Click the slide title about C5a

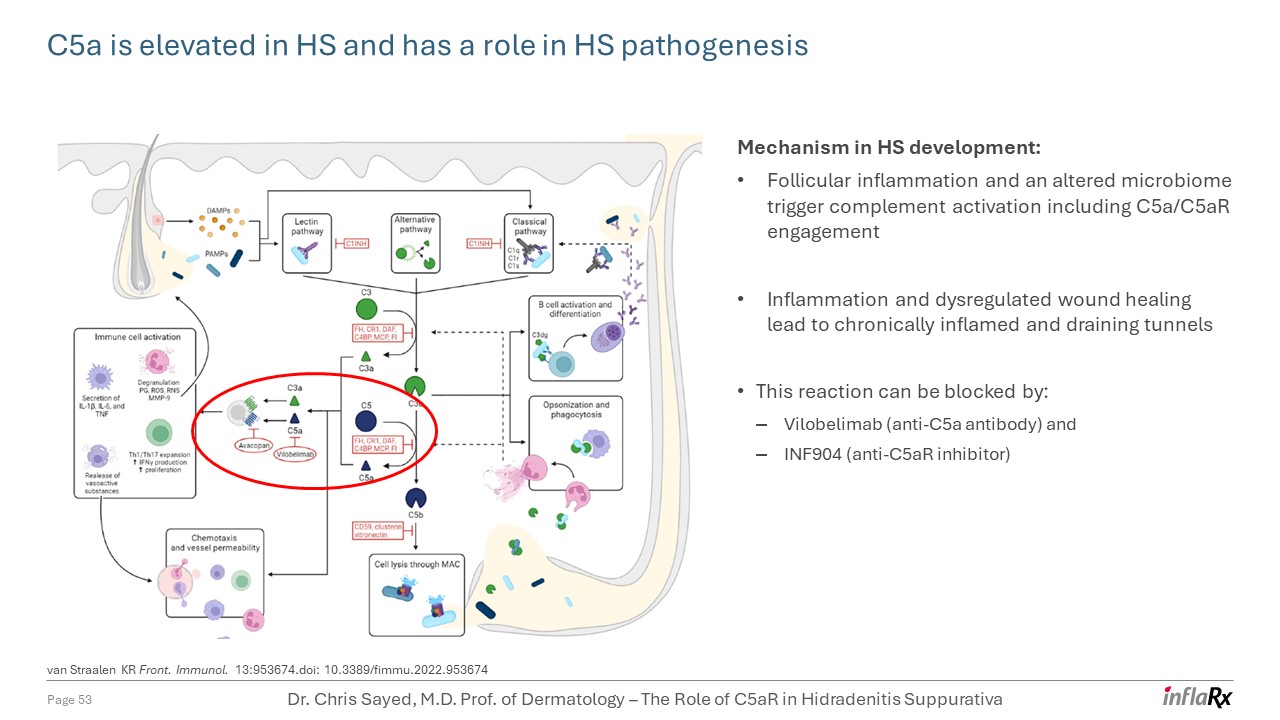pyautogui.click(x=428, y=45)
